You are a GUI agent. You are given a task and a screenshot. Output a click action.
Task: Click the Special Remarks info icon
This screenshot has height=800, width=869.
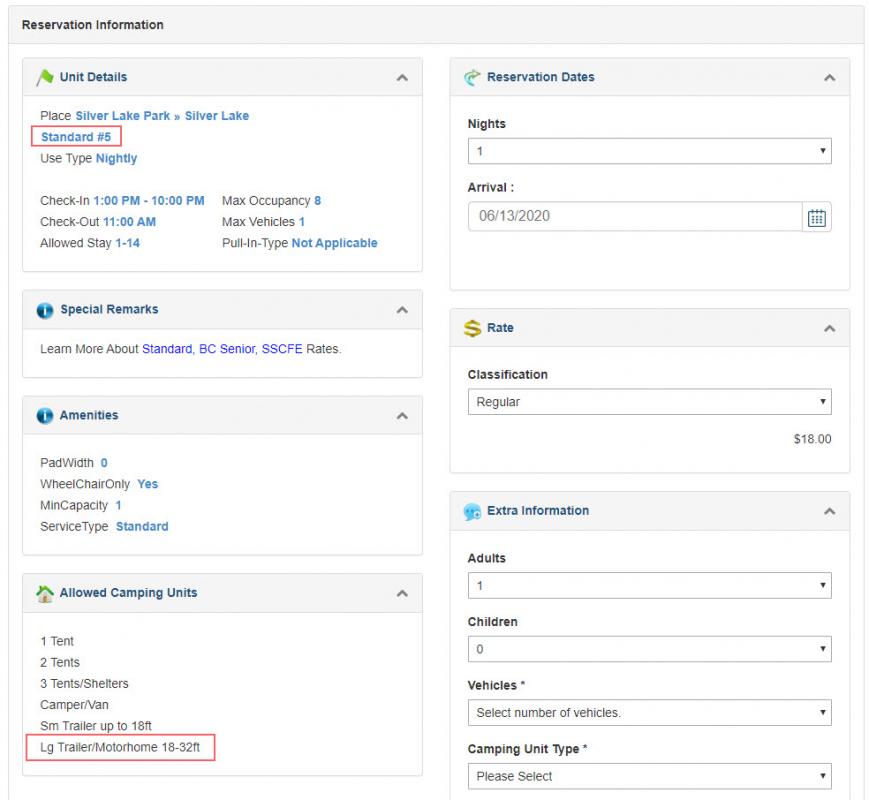point(45,310)
